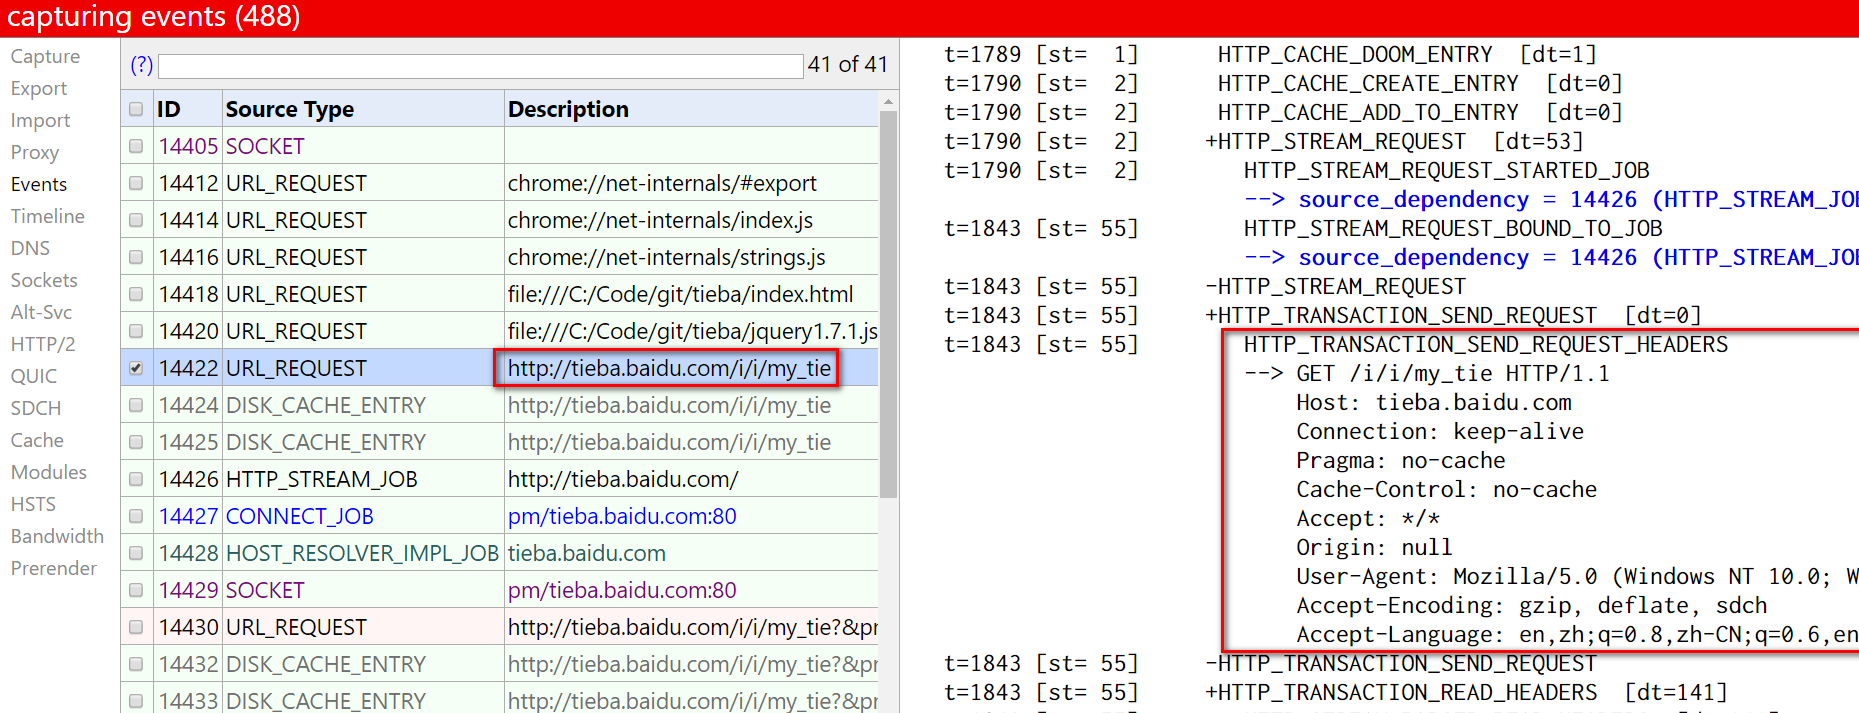Check the box for event 14418
Screen dimensions: 1859x713
point(136,294)
